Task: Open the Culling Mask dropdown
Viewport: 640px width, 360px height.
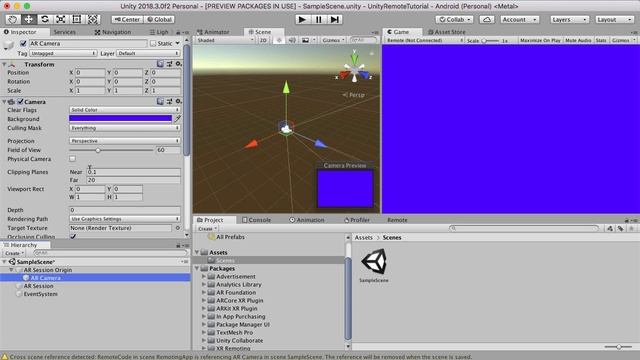Action: tap(125, 128)
